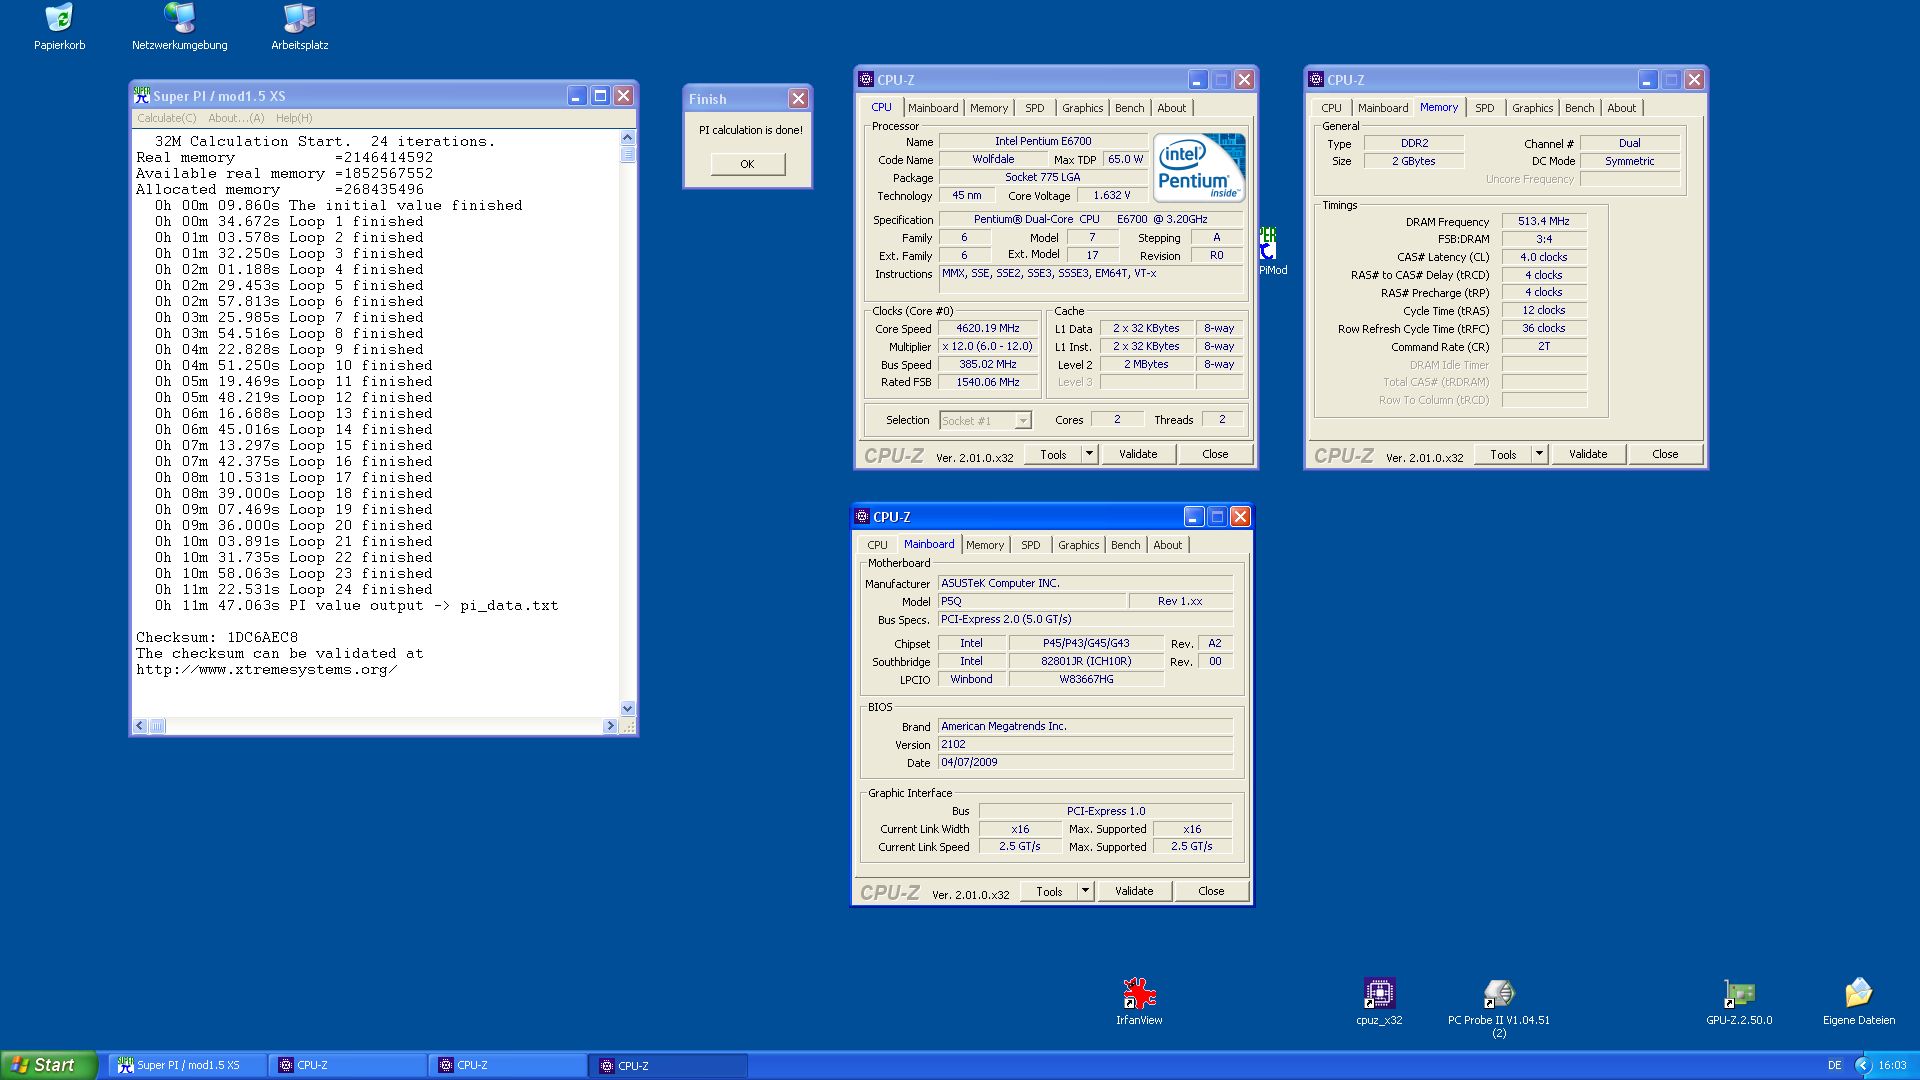The image size is (1920, 1080).
Task: Open the cpuz_x32 desktop shortcut
Action: coord(1379,1002)
